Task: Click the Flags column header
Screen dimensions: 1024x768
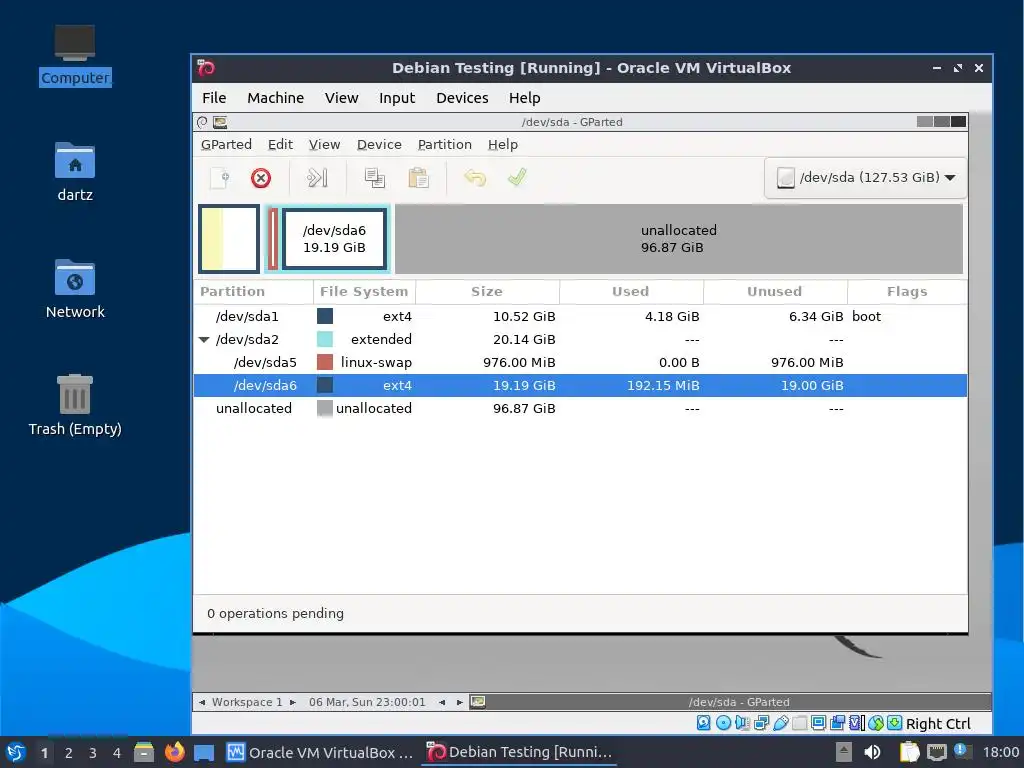Action: (907, 291)
